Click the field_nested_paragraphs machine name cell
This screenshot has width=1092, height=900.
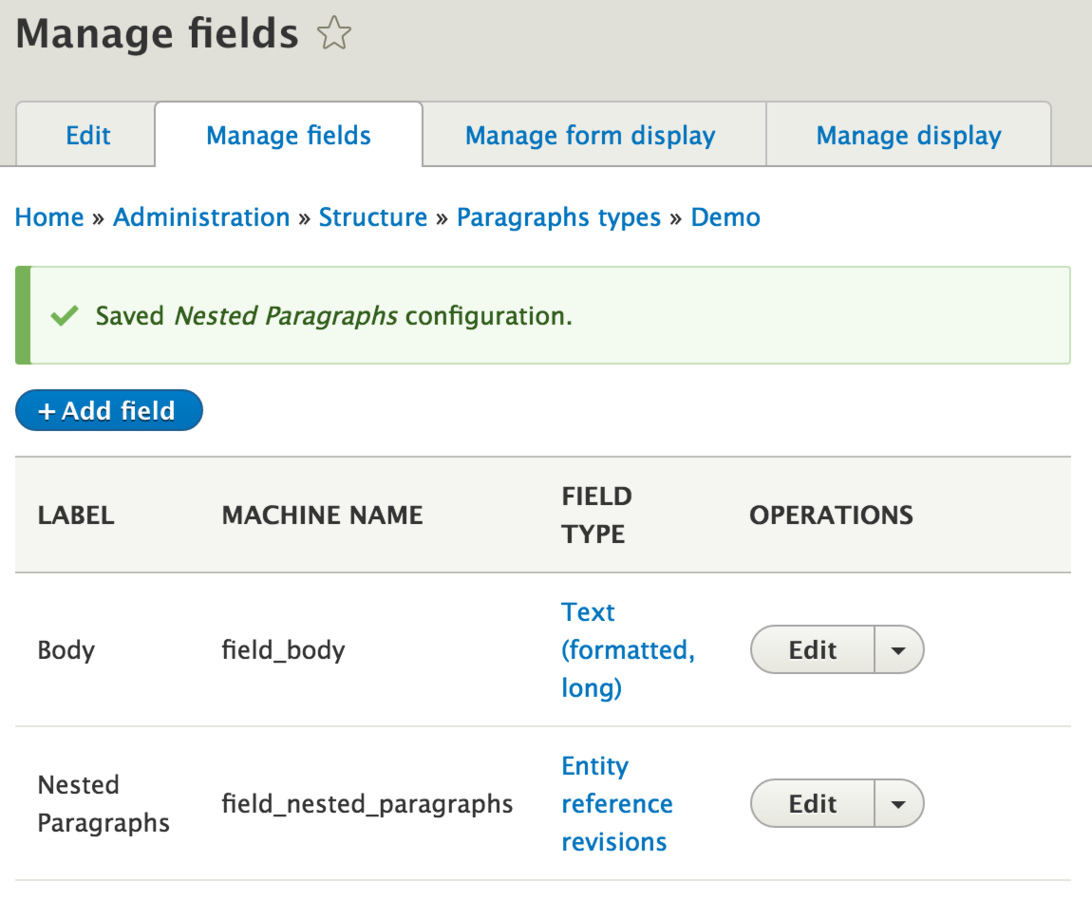[x=367, y=804]
